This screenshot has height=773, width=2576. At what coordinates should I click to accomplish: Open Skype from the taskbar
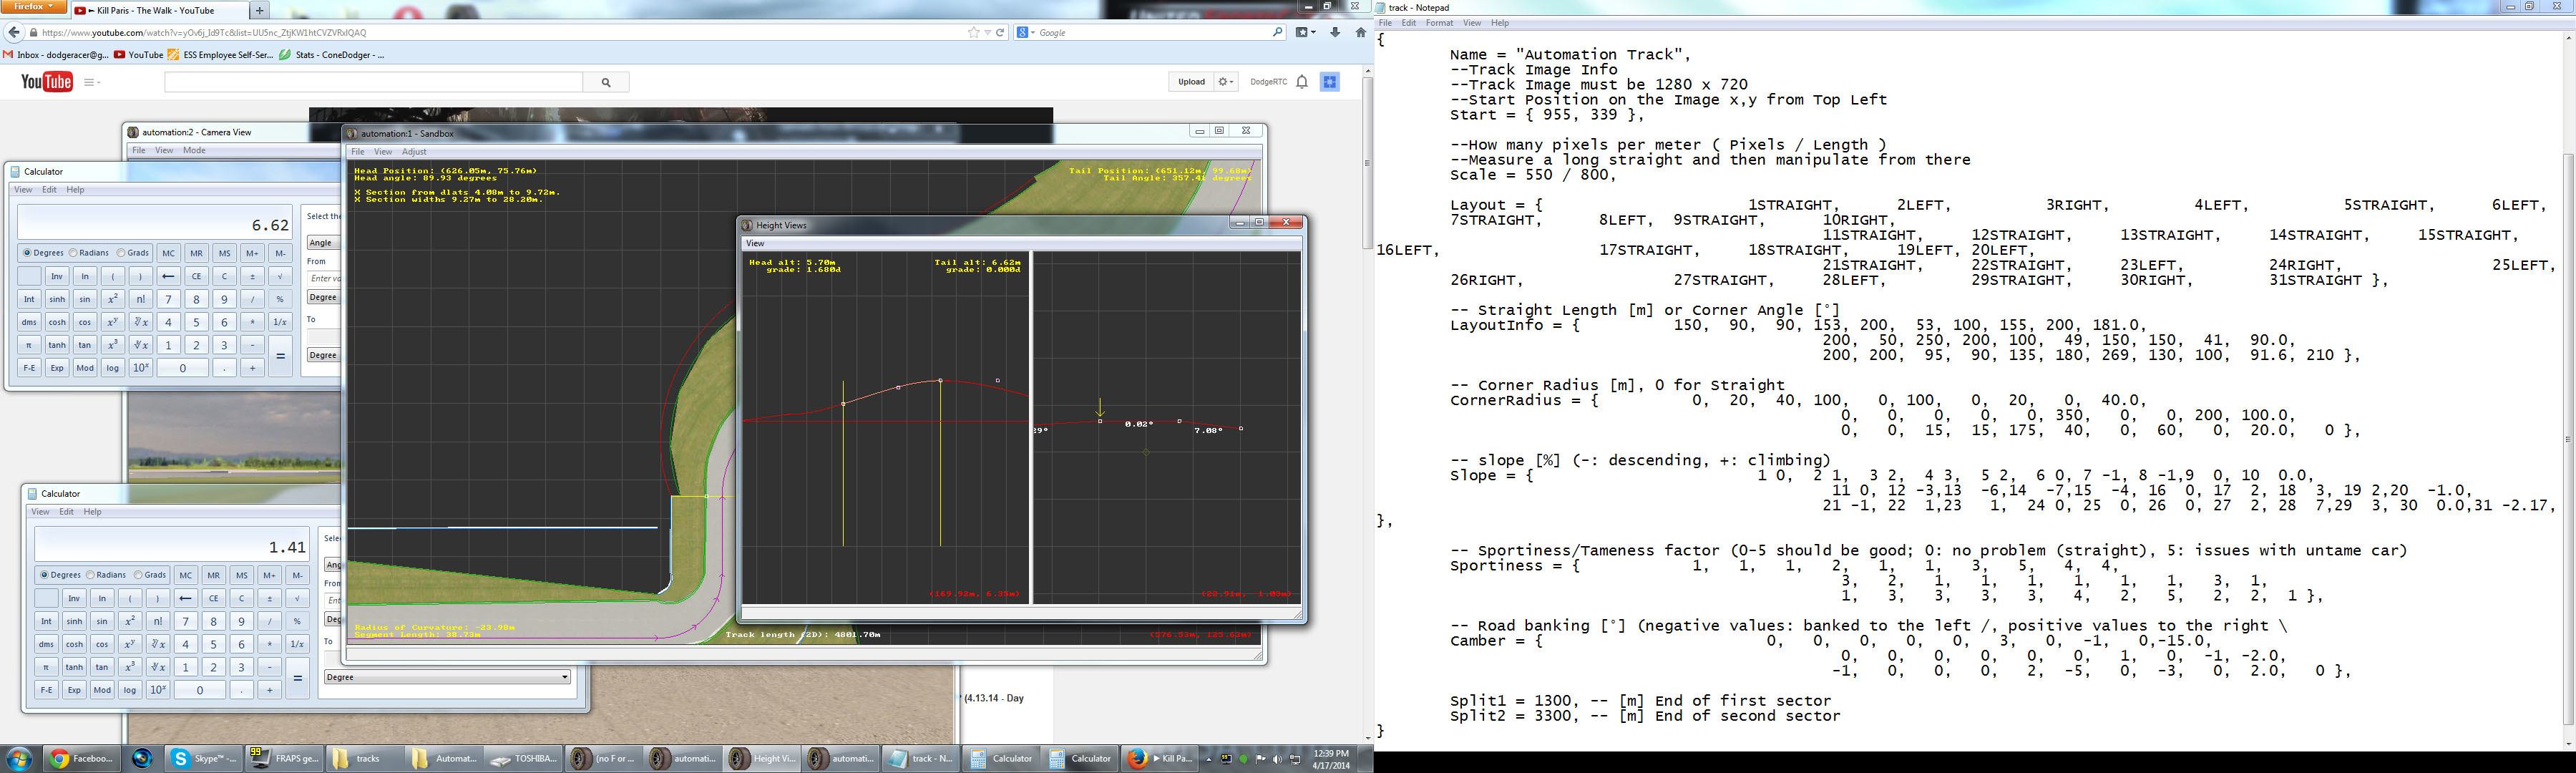pos(205,759)
